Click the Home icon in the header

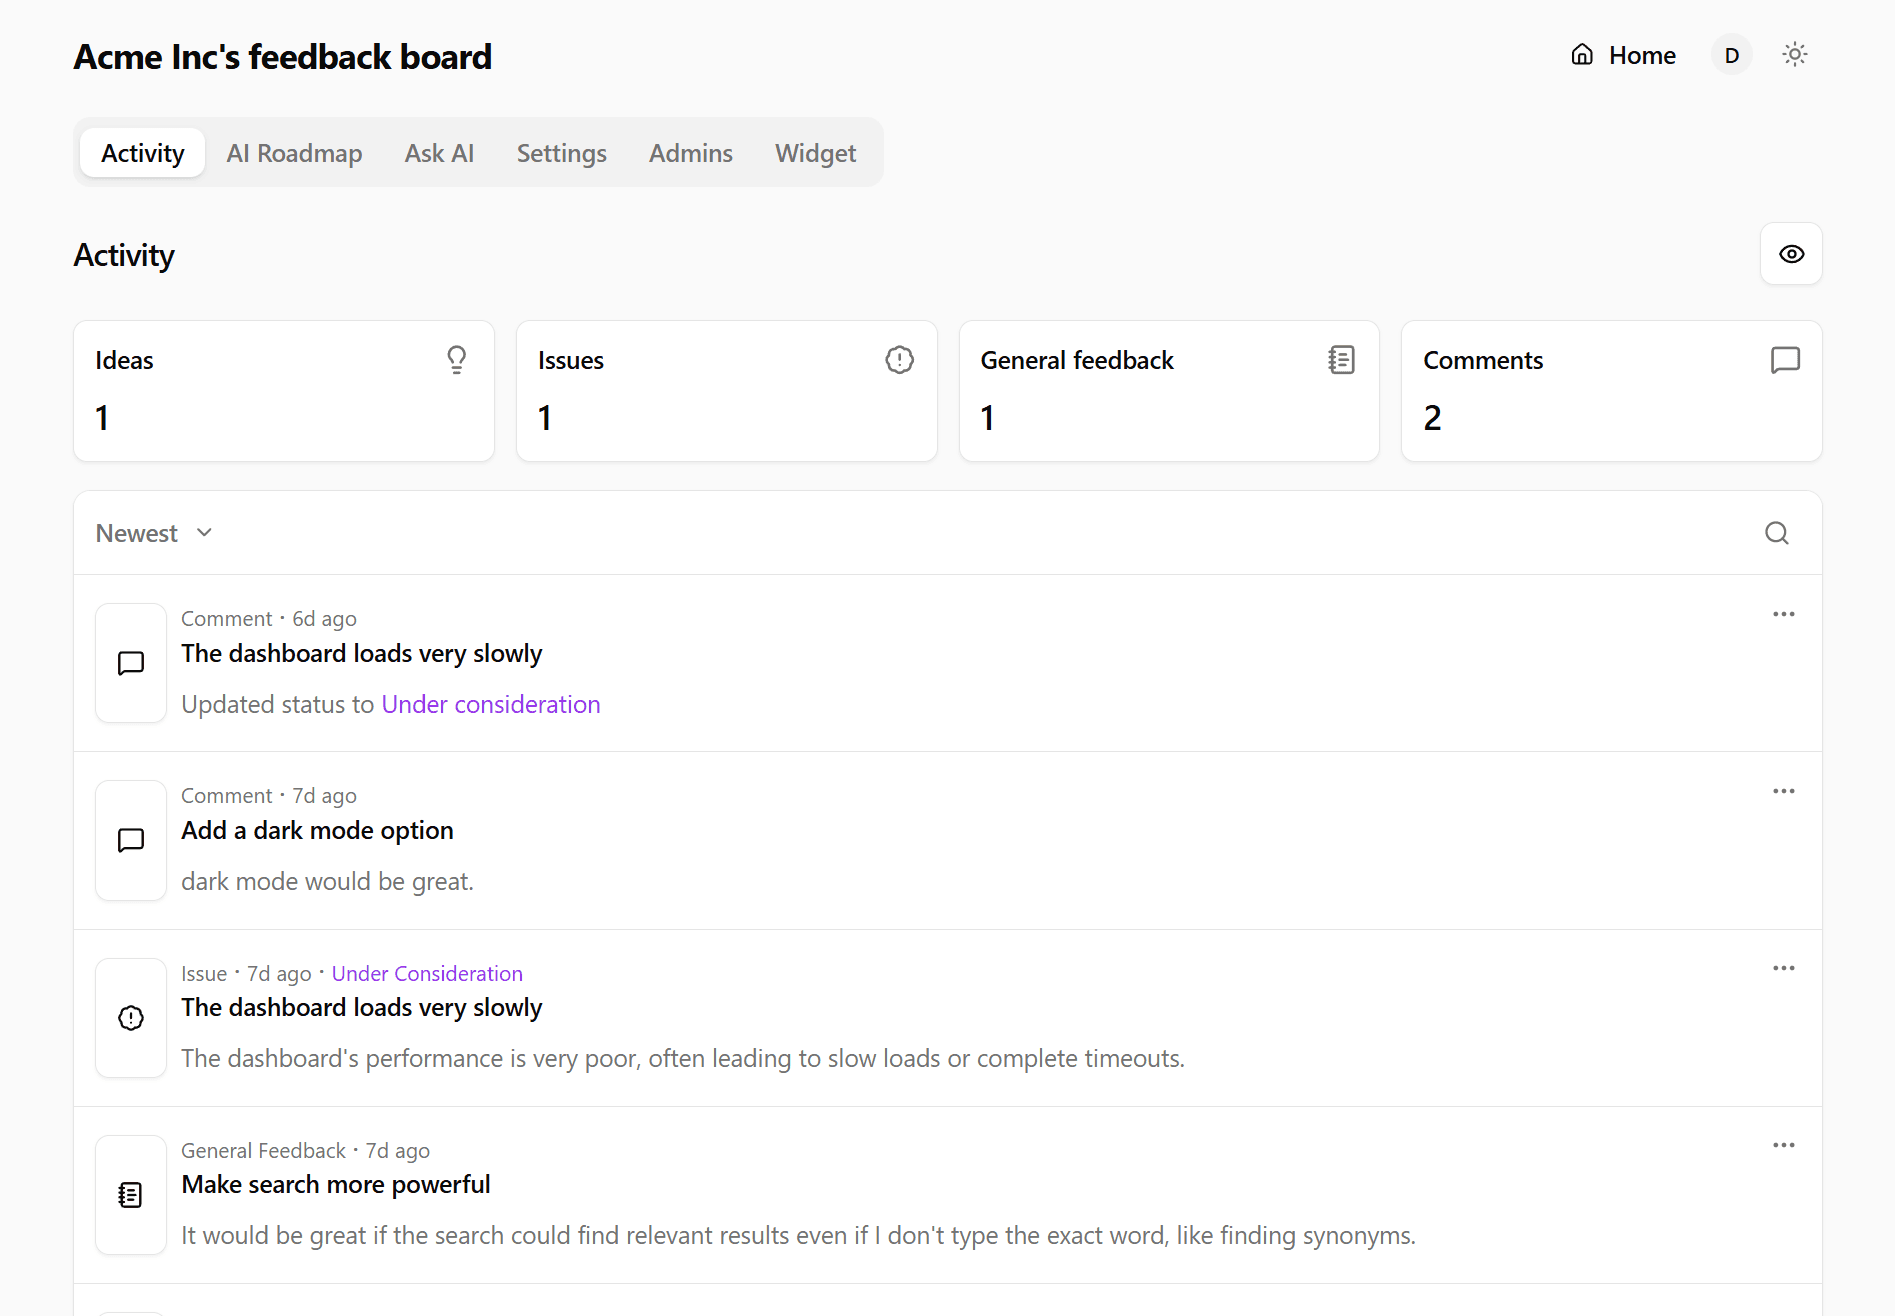pos(1582,54)
